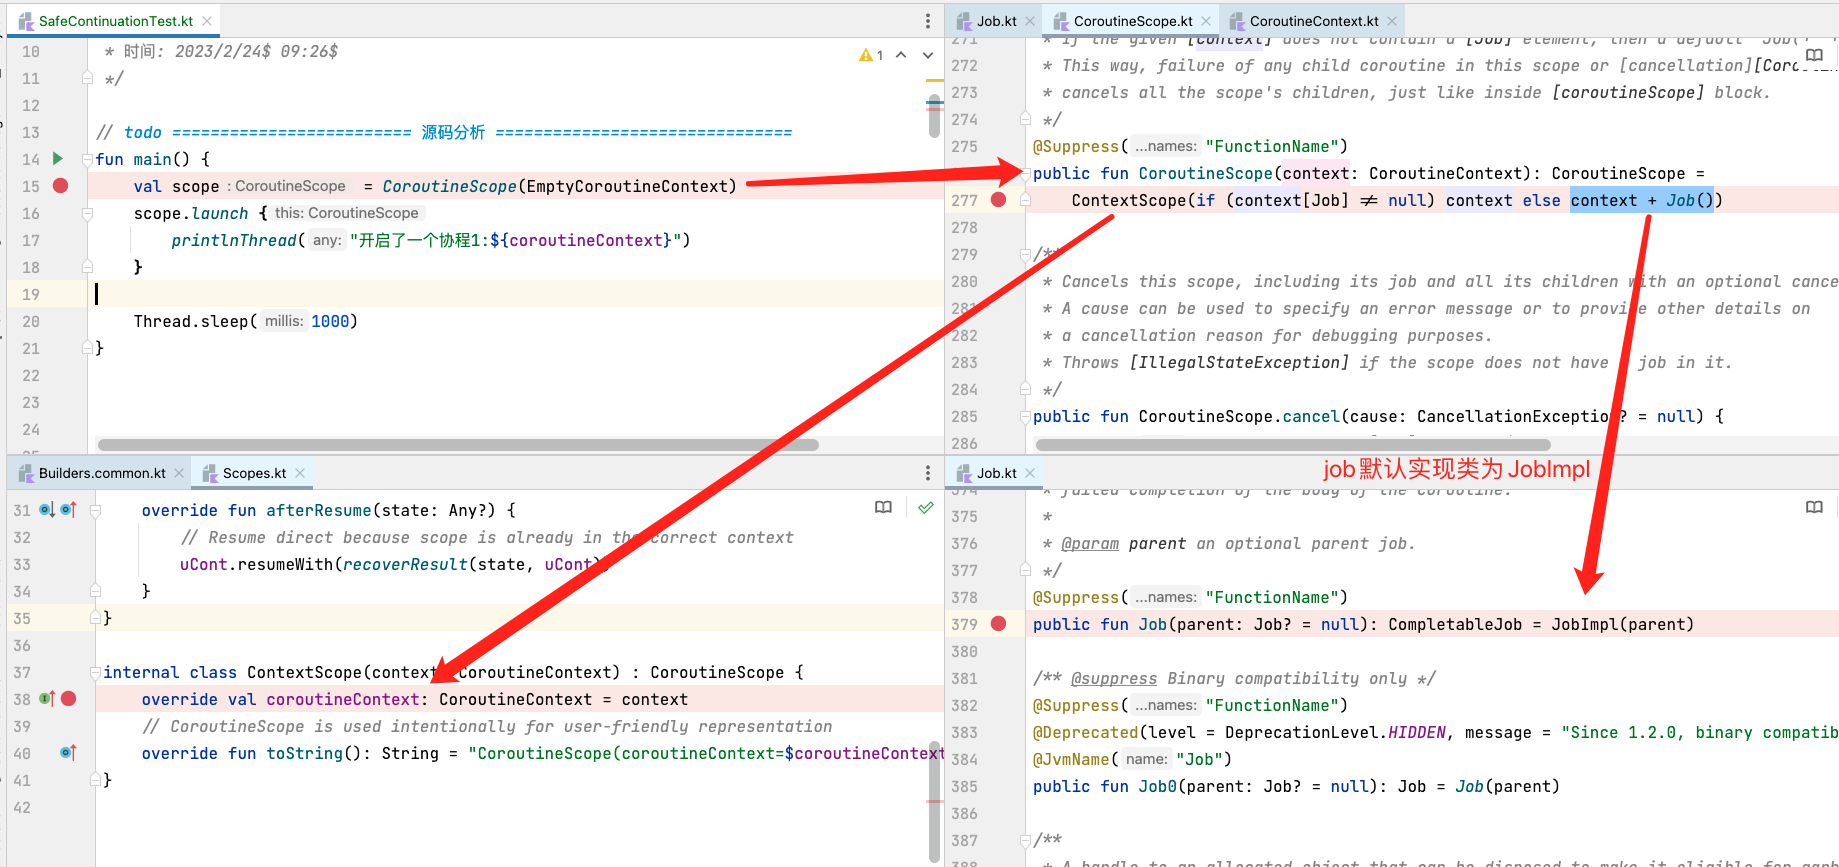Screen dimensions: 1839x867
Task: Toggle breakpoint on line 38 in Scopes.kt
Action: [69, 699]
